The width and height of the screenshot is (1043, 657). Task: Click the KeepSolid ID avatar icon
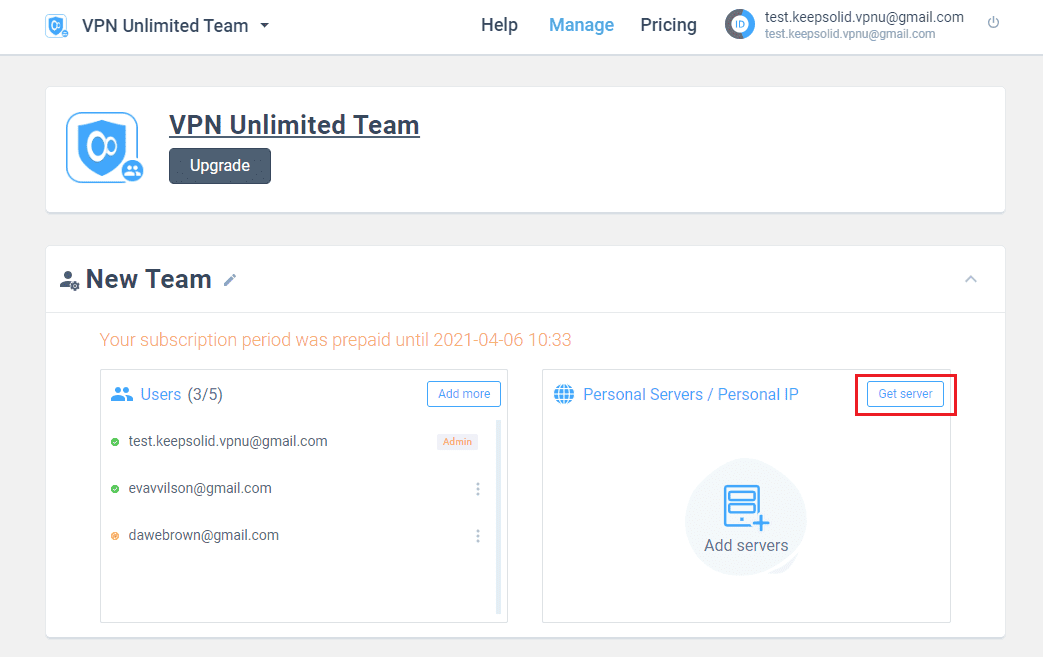[x=740, y=25]
